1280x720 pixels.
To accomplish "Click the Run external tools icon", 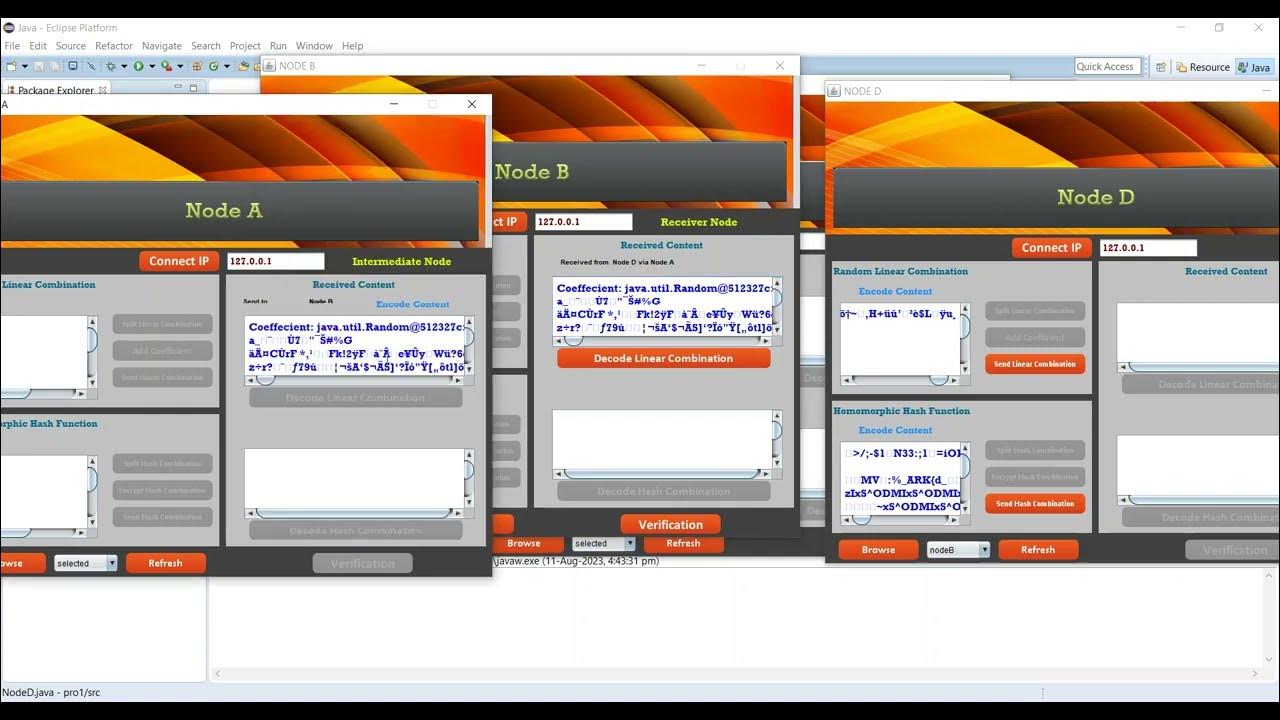I will point(166,66).
